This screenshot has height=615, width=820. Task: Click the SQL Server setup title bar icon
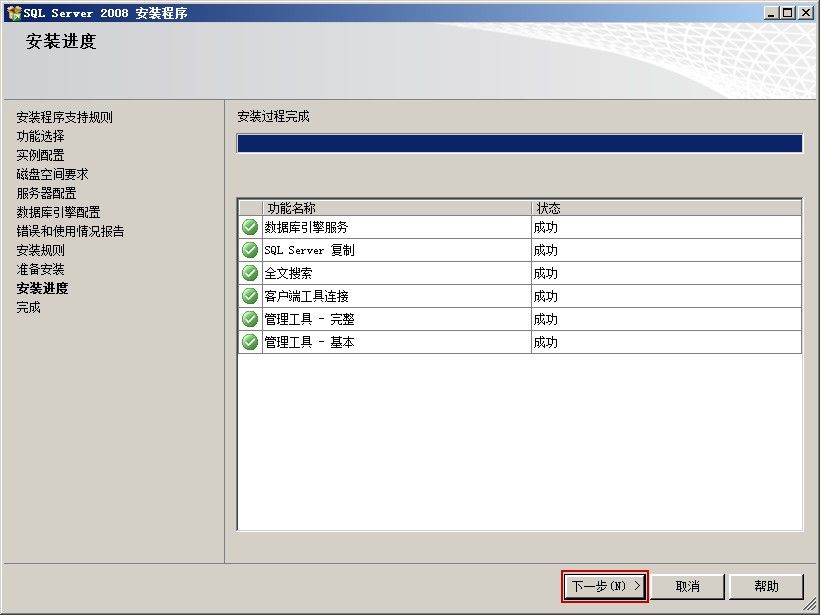pyautogui.click(x=14, y=13)
